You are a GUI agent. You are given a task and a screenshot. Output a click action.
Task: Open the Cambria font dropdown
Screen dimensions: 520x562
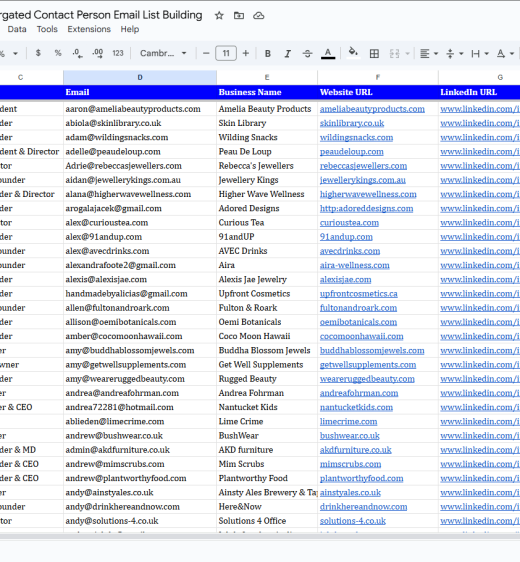tap(163, 53)
